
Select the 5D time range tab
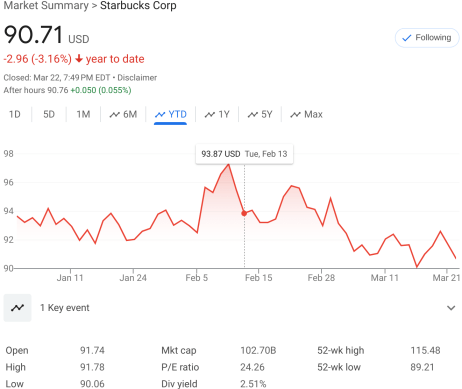(49, 115)
